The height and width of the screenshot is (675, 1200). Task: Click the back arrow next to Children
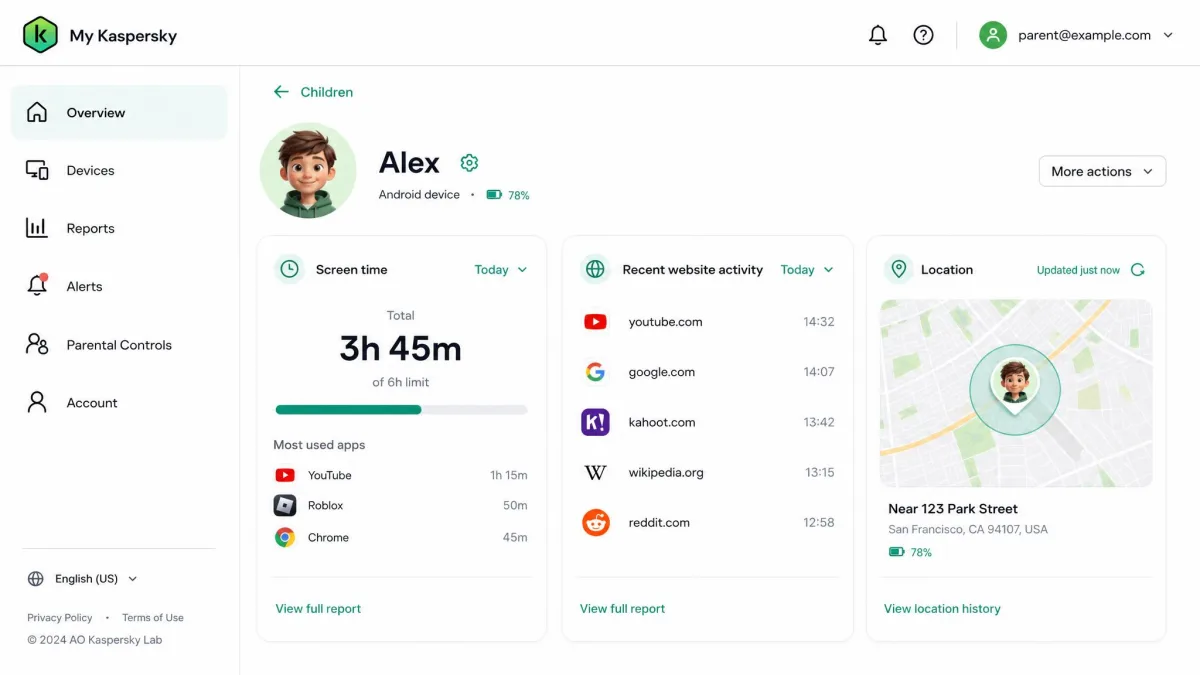(281, 92)
